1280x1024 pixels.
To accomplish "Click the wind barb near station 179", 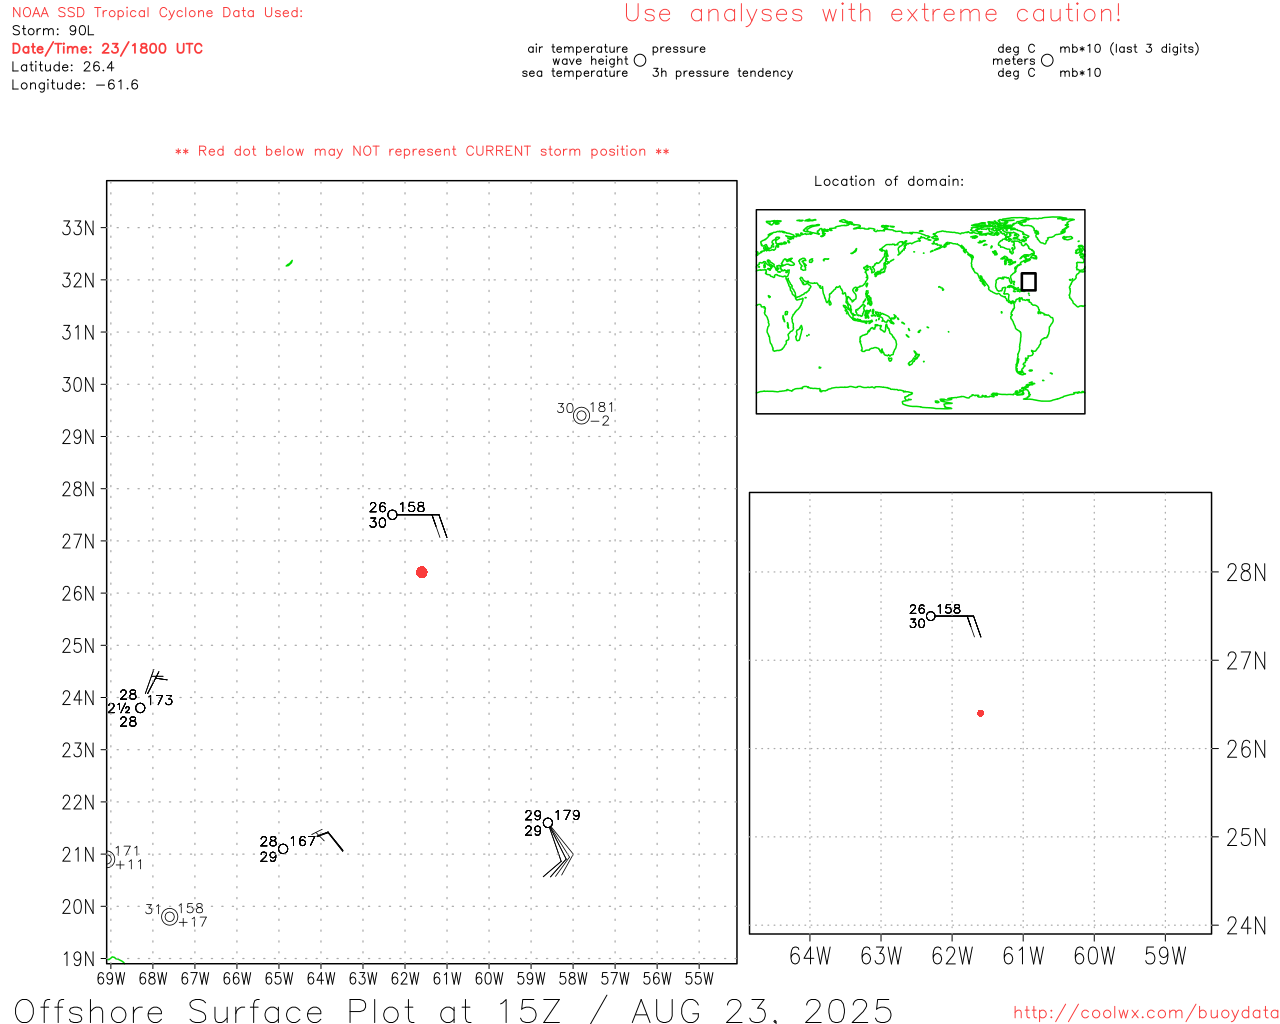I will [x=559, y=851].
